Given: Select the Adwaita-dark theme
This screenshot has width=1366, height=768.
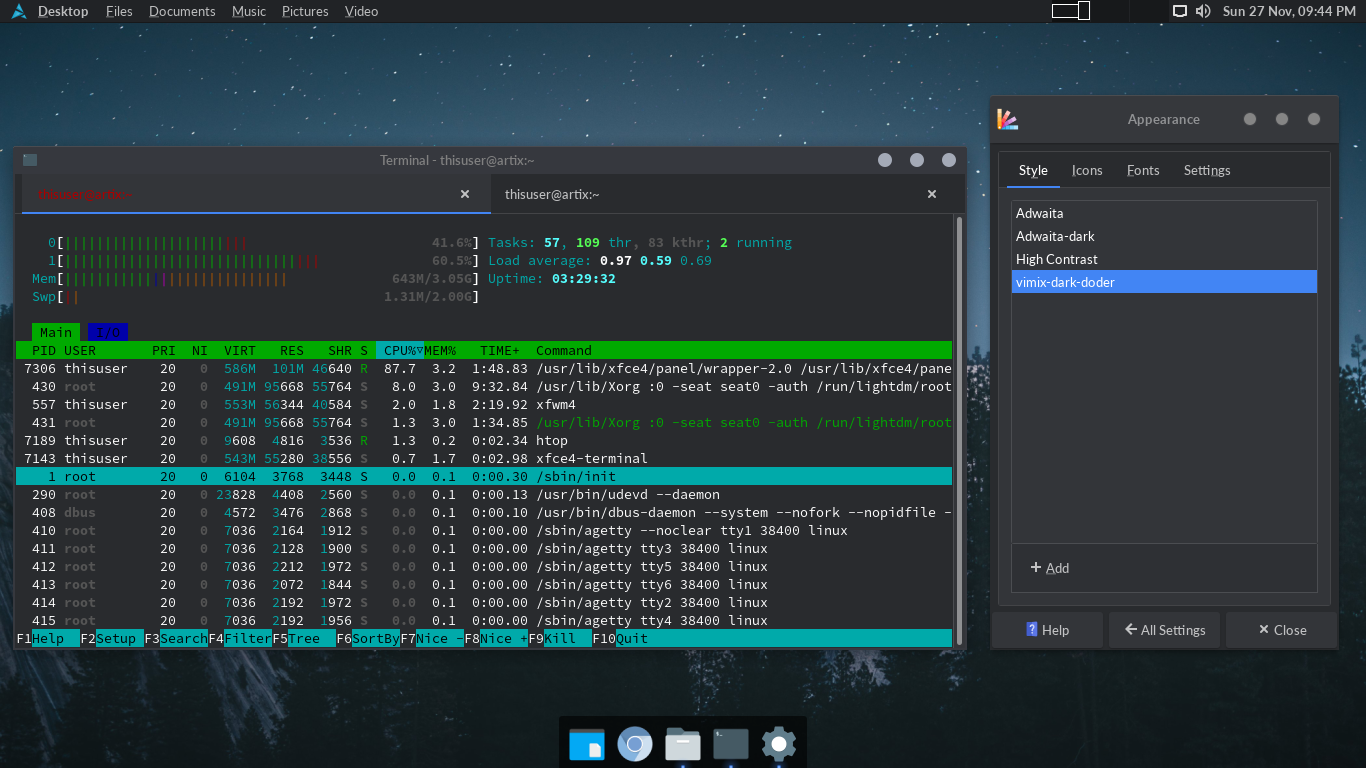Looking at the screenshot, I should pyautogui.click(x=1164, y=236).
